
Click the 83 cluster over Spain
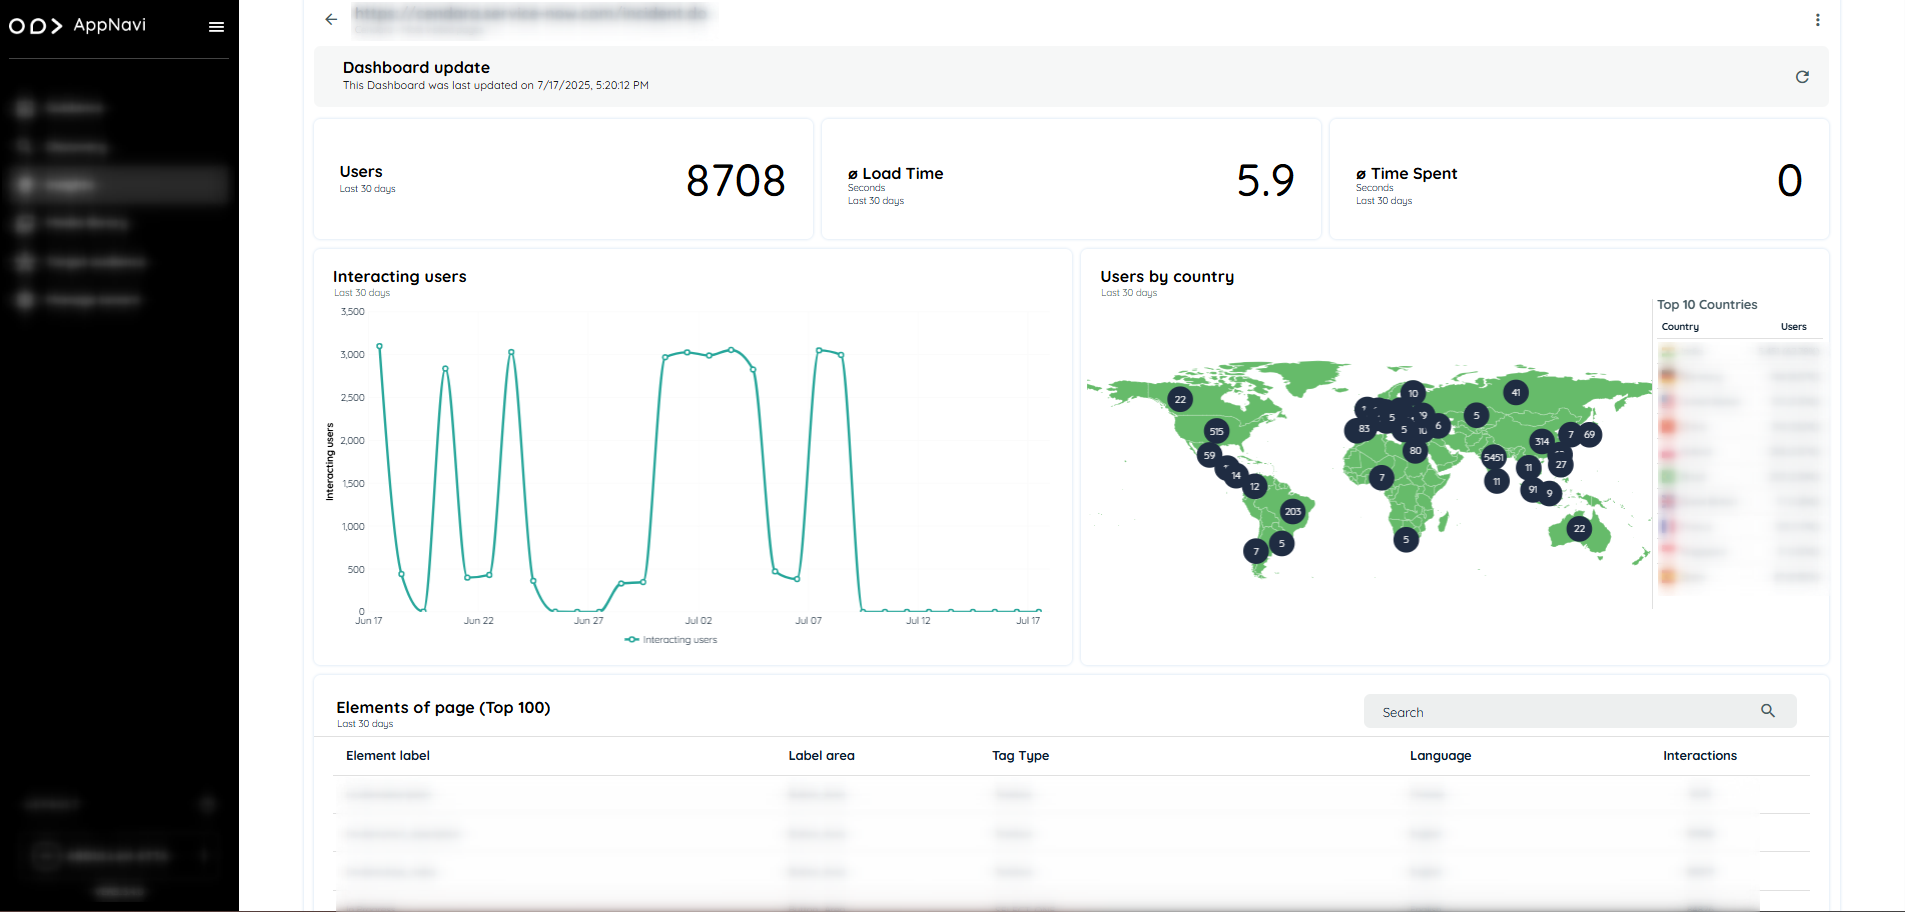click(x=1363, y=429)
